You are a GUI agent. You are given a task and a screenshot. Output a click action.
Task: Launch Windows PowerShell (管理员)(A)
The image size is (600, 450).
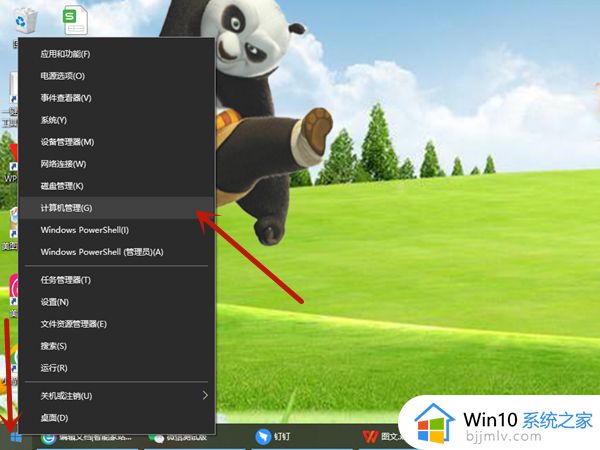(117, 252)
